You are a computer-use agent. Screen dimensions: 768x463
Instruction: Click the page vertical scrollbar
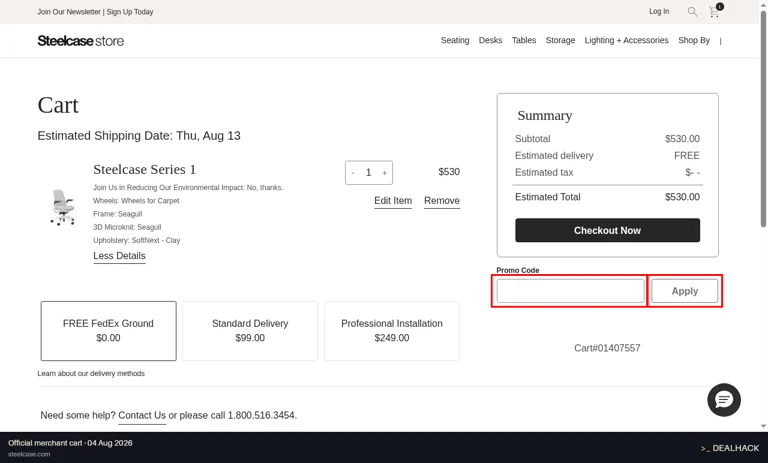pyautogui.click(x=763, y=118)
